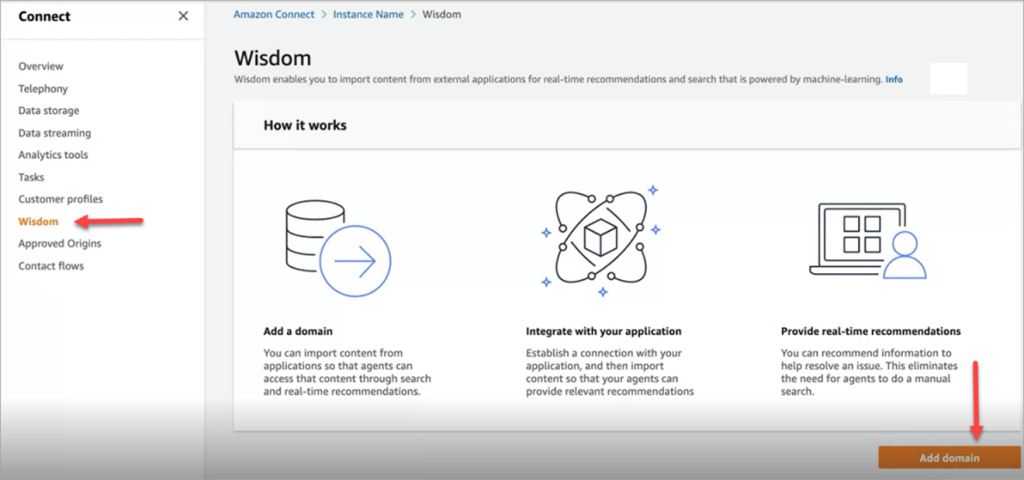Click Amazon Connect breadcrumb link
Viewport: 1024px width, 480px height.
point(274,14)
